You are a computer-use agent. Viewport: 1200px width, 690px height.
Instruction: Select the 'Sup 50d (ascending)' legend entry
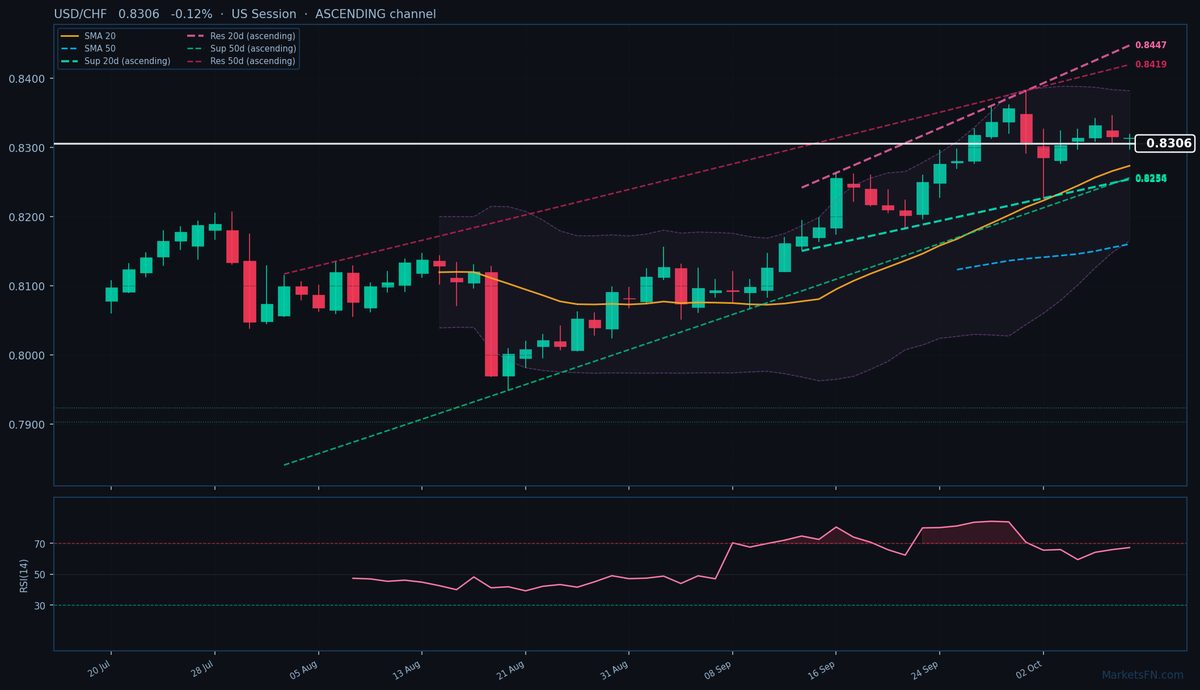[241, 49]
